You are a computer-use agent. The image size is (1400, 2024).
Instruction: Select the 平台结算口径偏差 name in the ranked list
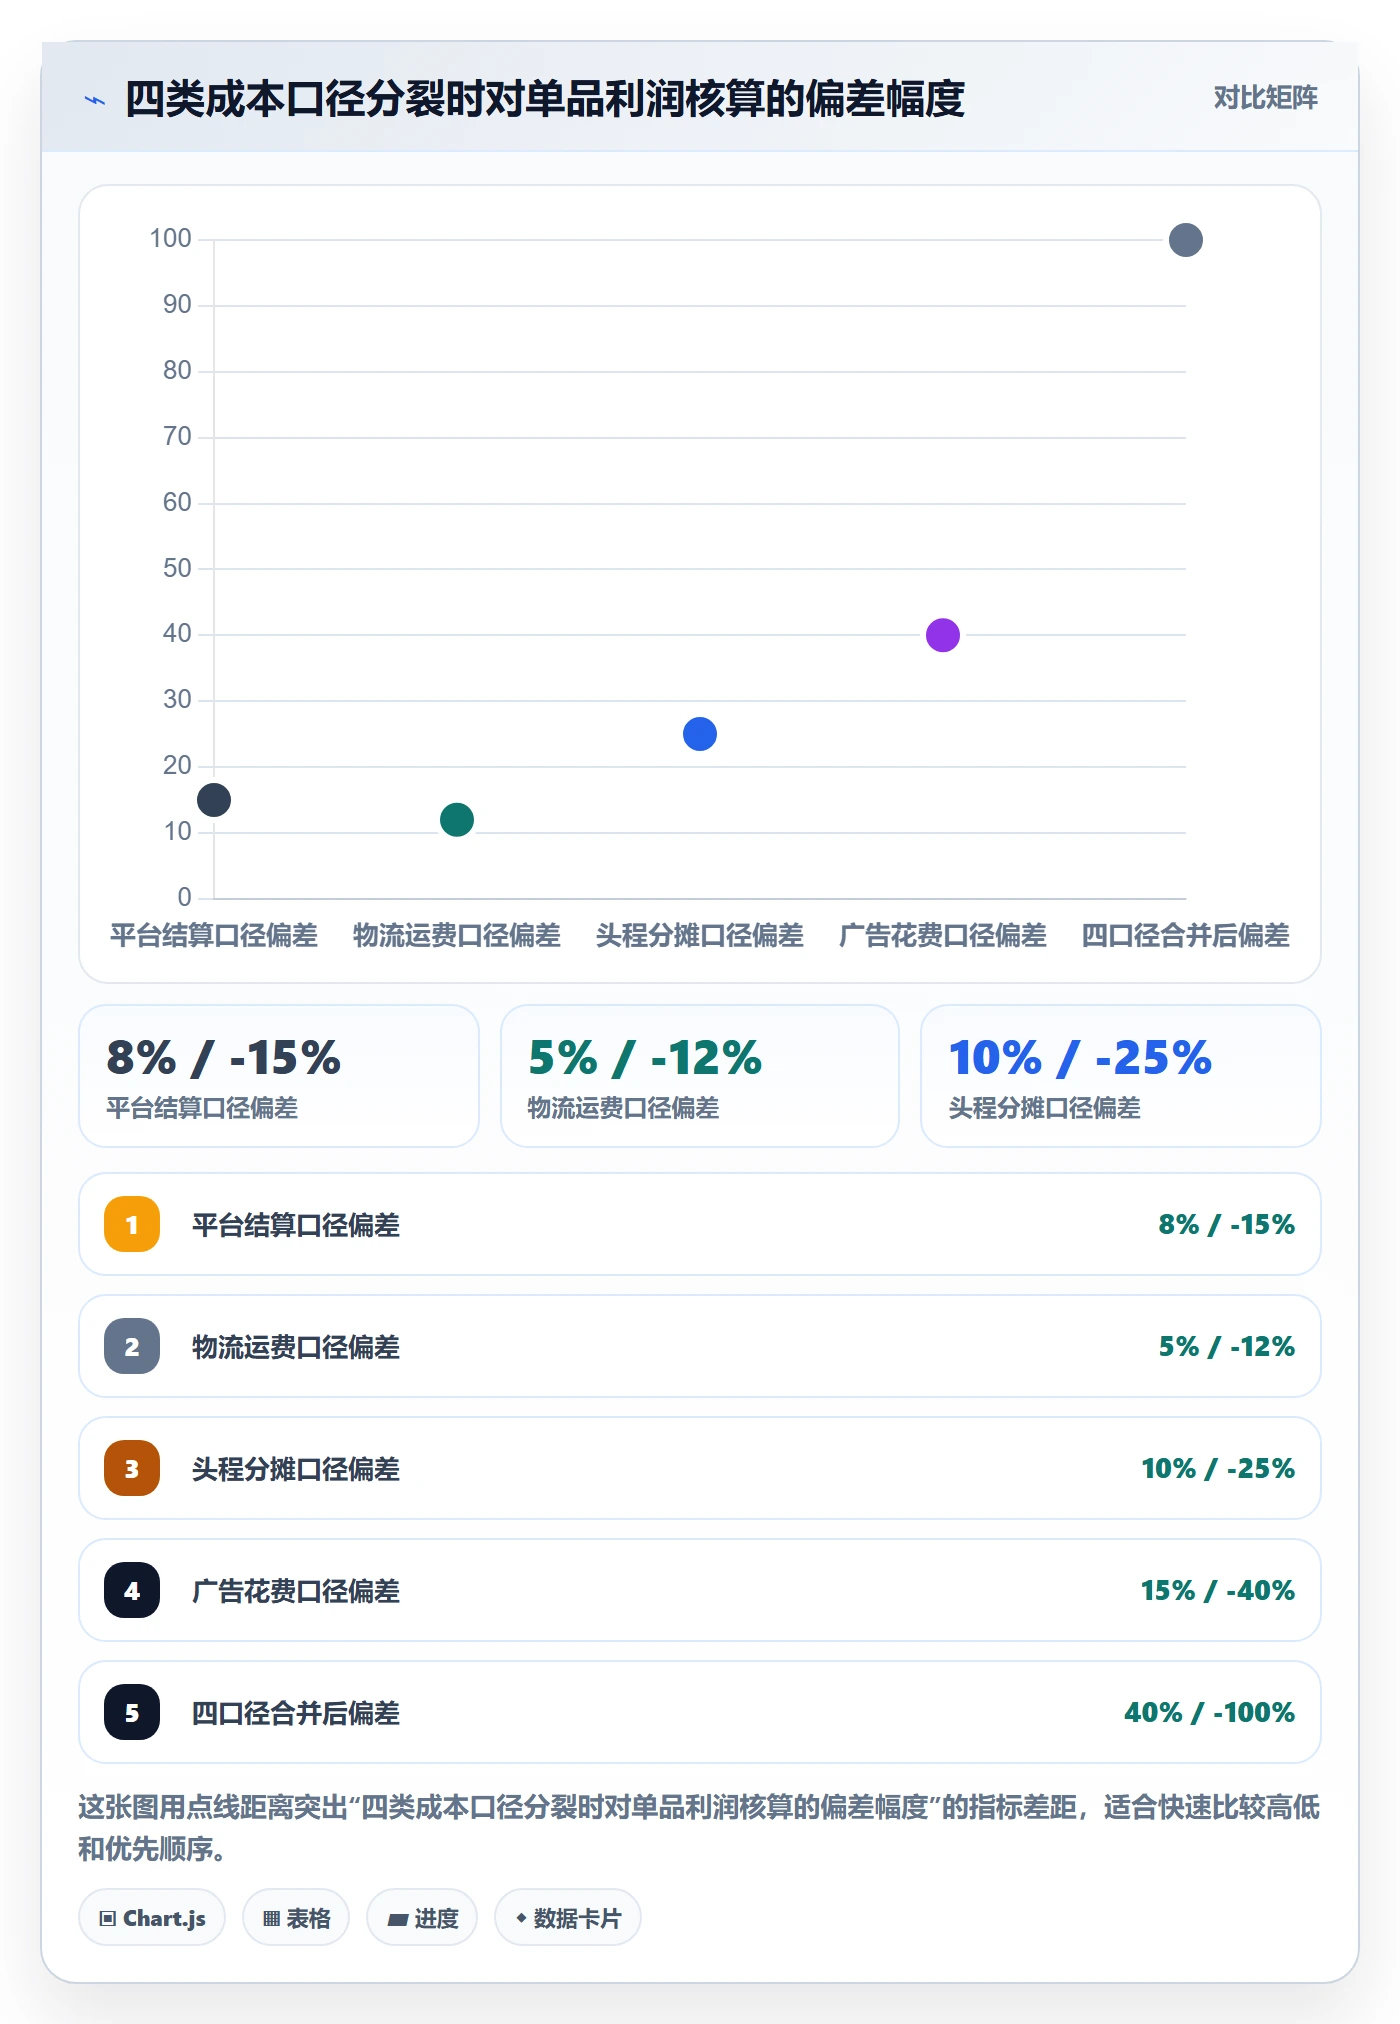coord(296,1225)
